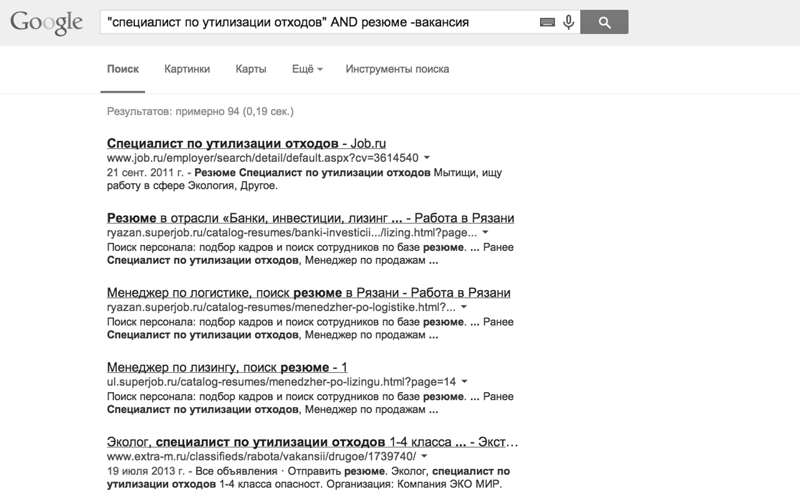Click into the search query field
This screenshot has height=500, width=800.
[315, 21]
